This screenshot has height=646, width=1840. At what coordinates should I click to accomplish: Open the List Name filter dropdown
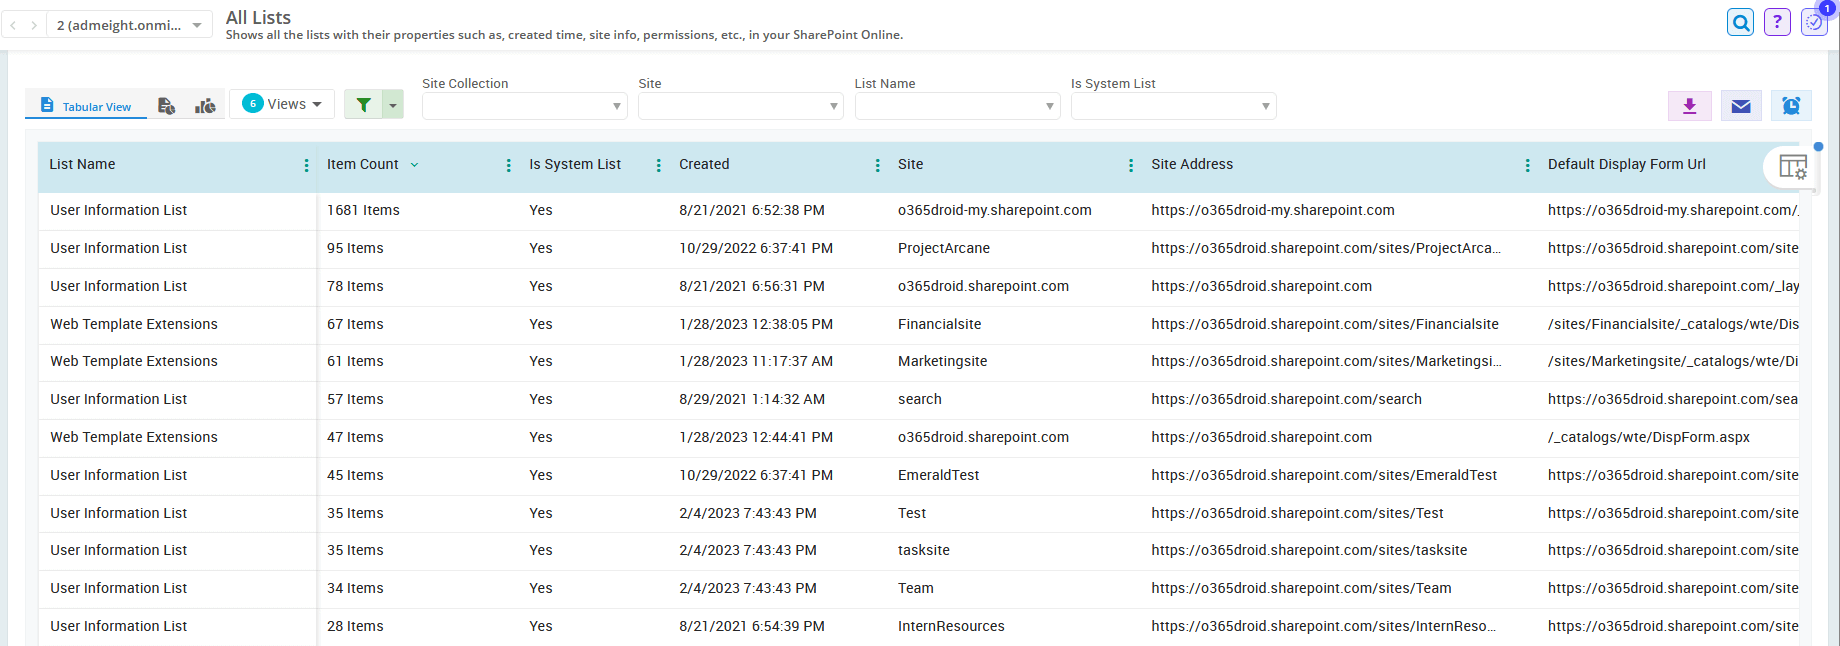[957, 106]
